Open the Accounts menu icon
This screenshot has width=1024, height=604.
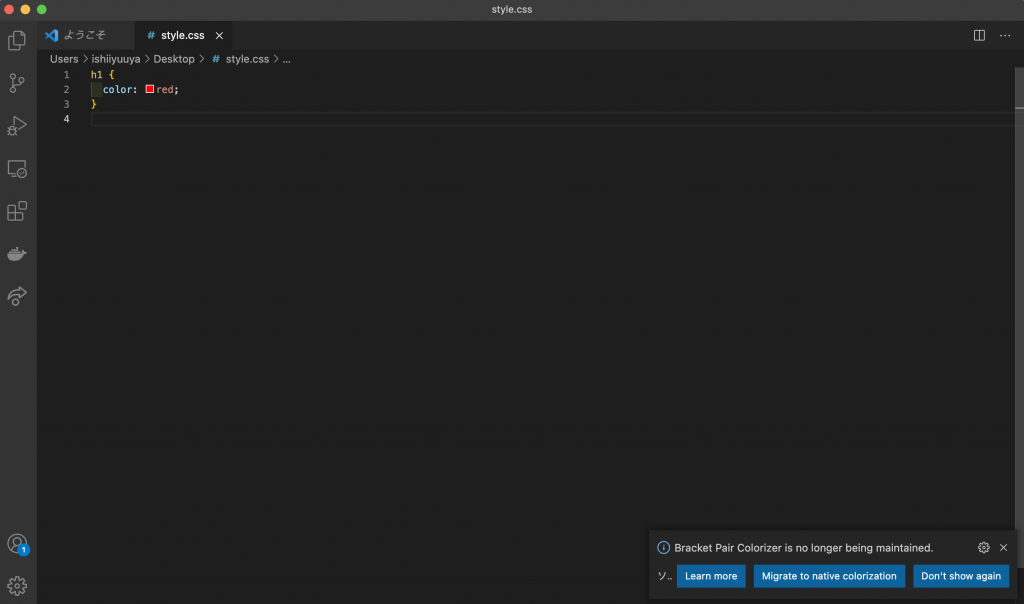tap(17, 544)
